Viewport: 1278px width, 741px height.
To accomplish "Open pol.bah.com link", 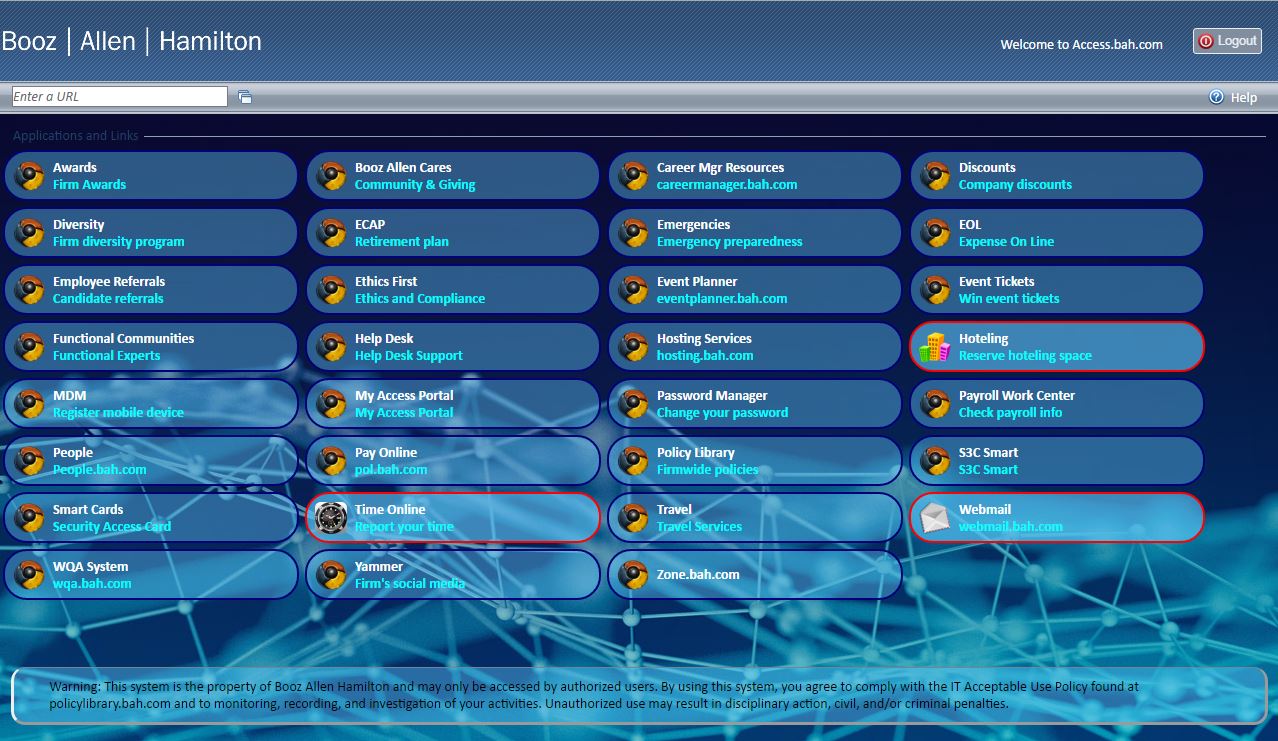I will pyautogui.click(x=391, y=470).
